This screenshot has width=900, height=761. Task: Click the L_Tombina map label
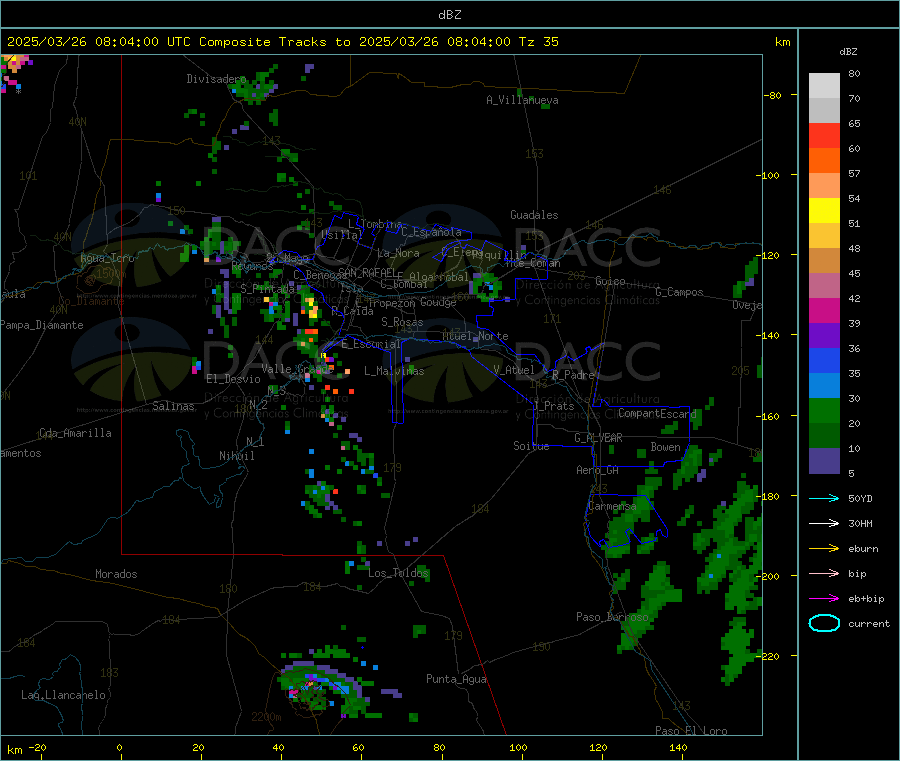pyautogui.click(x=375, y=224)
